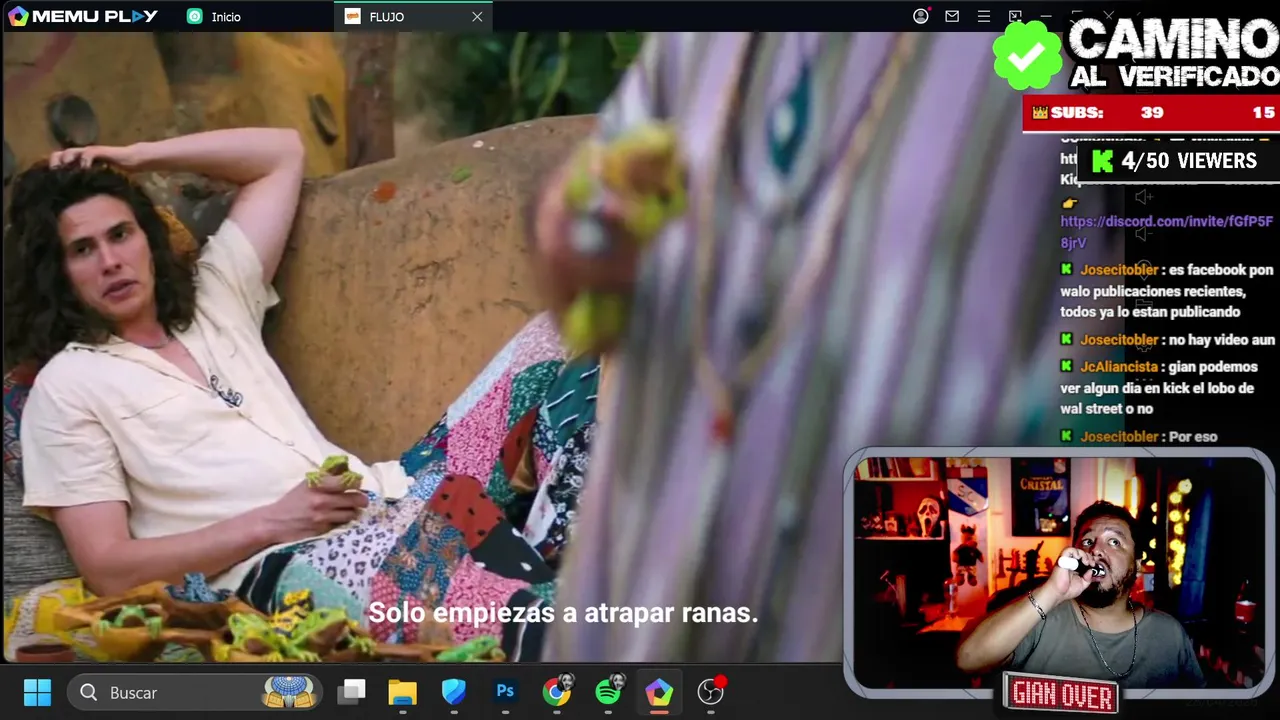Click the search highlight image in Buscar
Screen dimensions: 1280x720
click(290, 692)
